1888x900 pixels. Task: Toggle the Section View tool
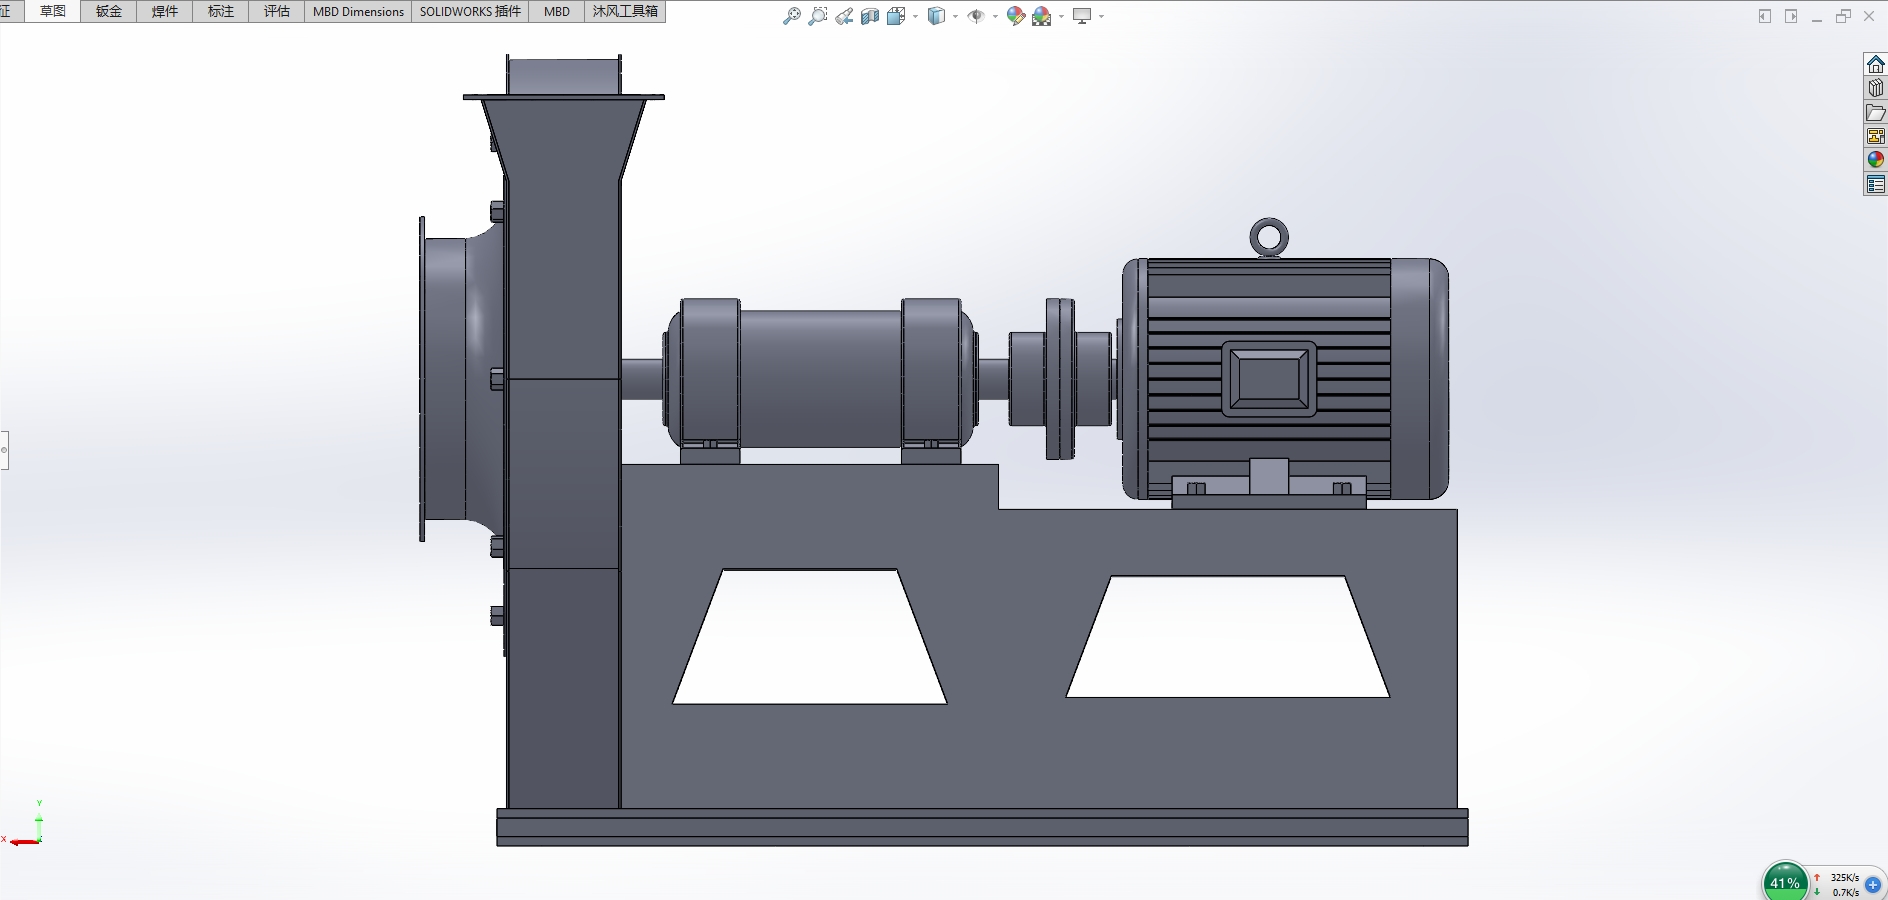870,16
